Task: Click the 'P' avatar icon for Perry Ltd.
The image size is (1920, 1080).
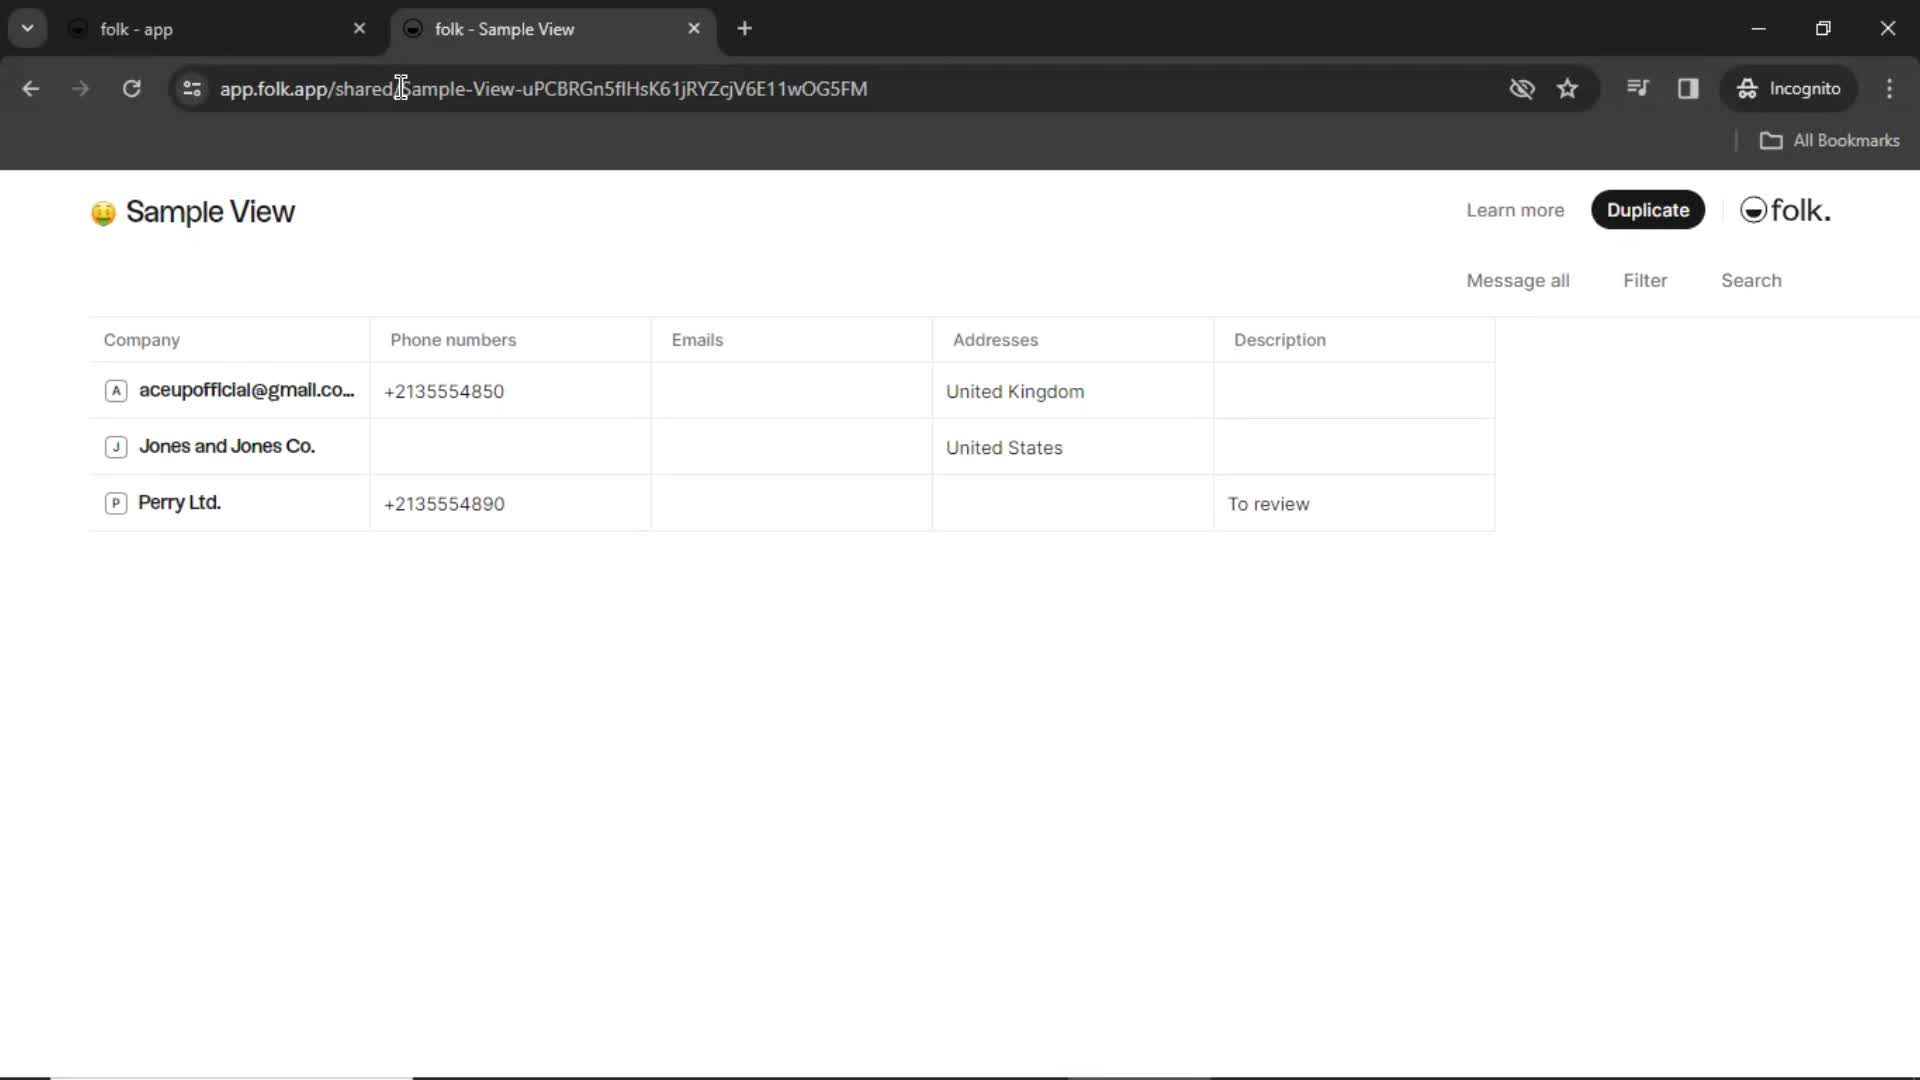Action: [x=115, y=502]
